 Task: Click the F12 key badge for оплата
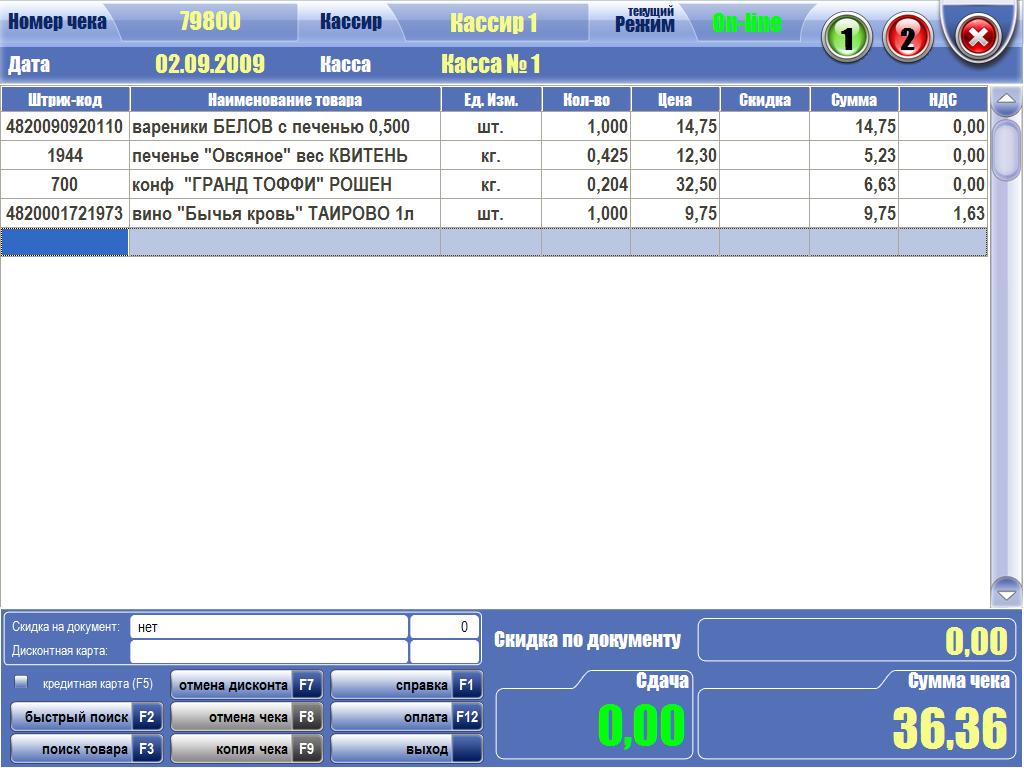coord(467,717)
